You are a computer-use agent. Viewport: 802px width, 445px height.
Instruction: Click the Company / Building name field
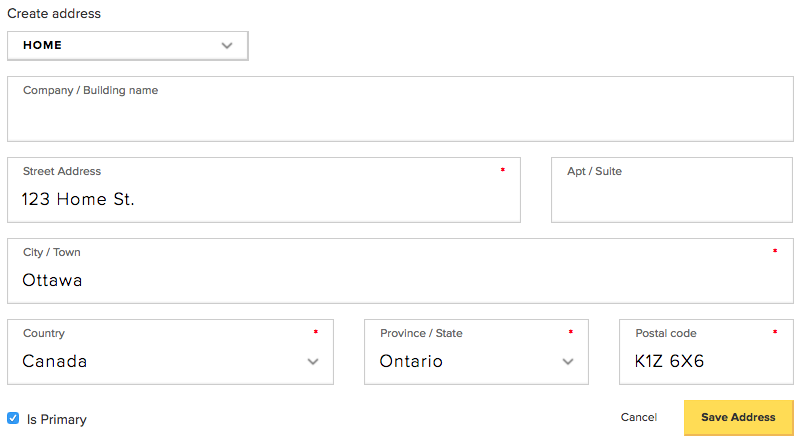[400, 109]
